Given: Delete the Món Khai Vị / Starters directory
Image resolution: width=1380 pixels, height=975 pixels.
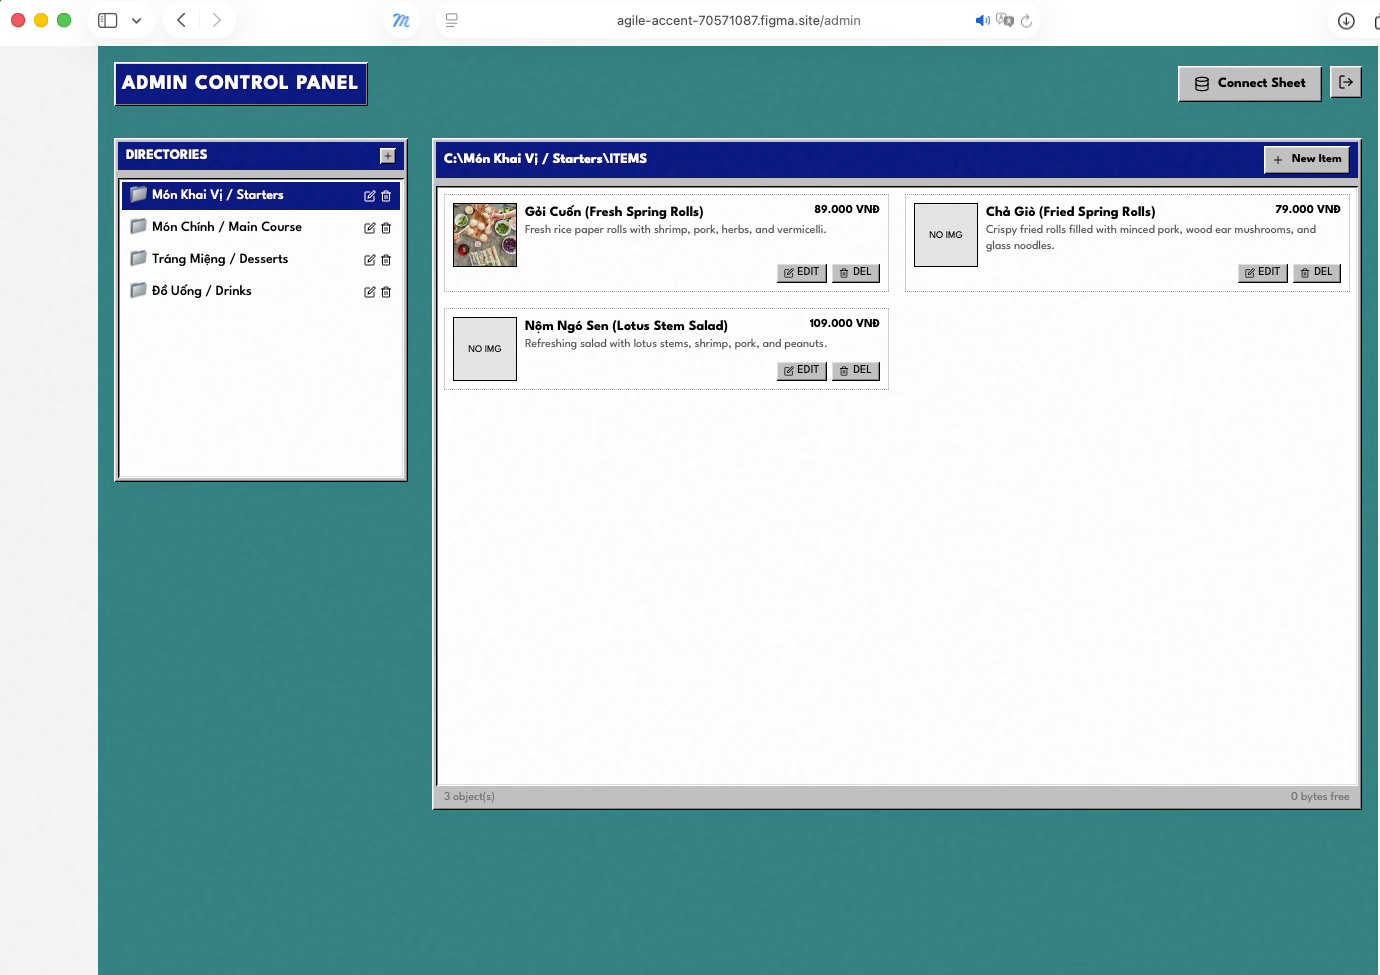Looking at the screenshot, I should pos(386,196).
